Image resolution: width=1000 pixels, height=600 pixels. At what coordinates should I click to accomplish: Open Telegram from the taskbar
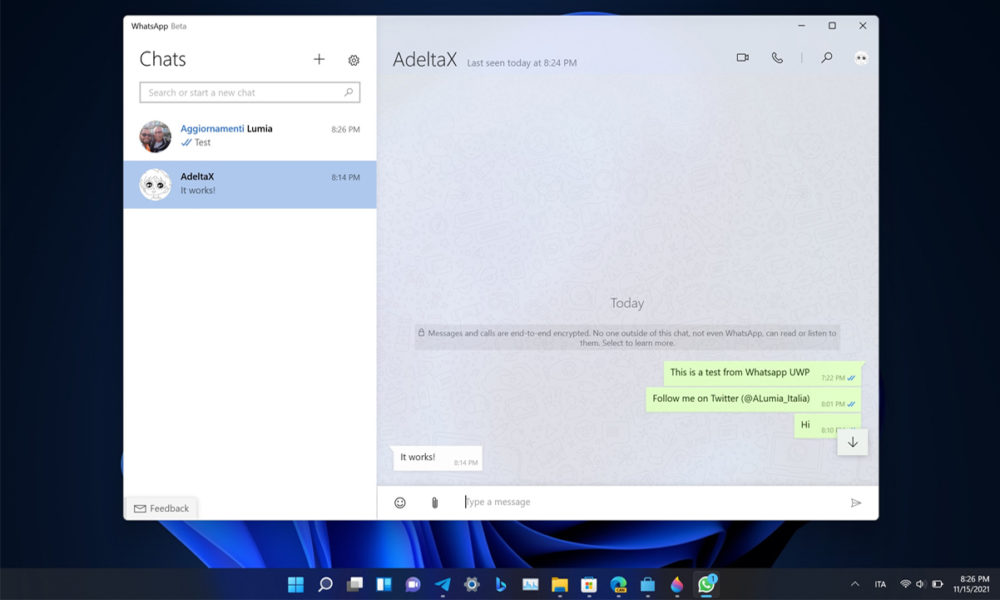click(441, 586)
